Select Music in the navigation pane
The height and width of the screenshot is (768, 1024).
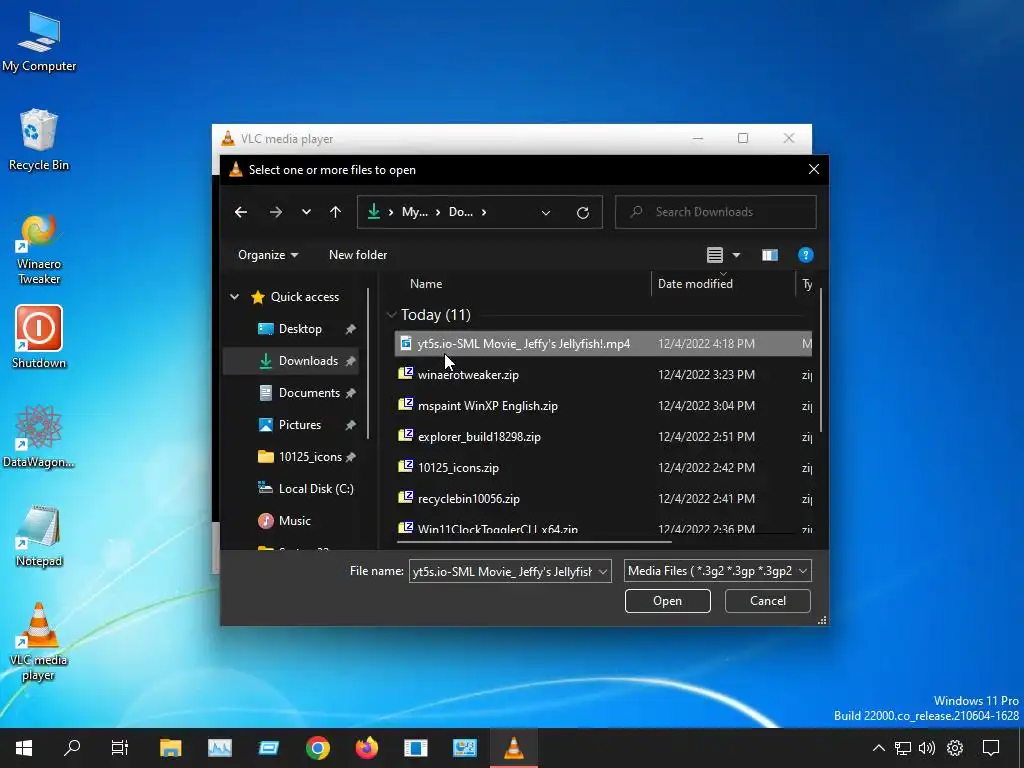point(295,520)
